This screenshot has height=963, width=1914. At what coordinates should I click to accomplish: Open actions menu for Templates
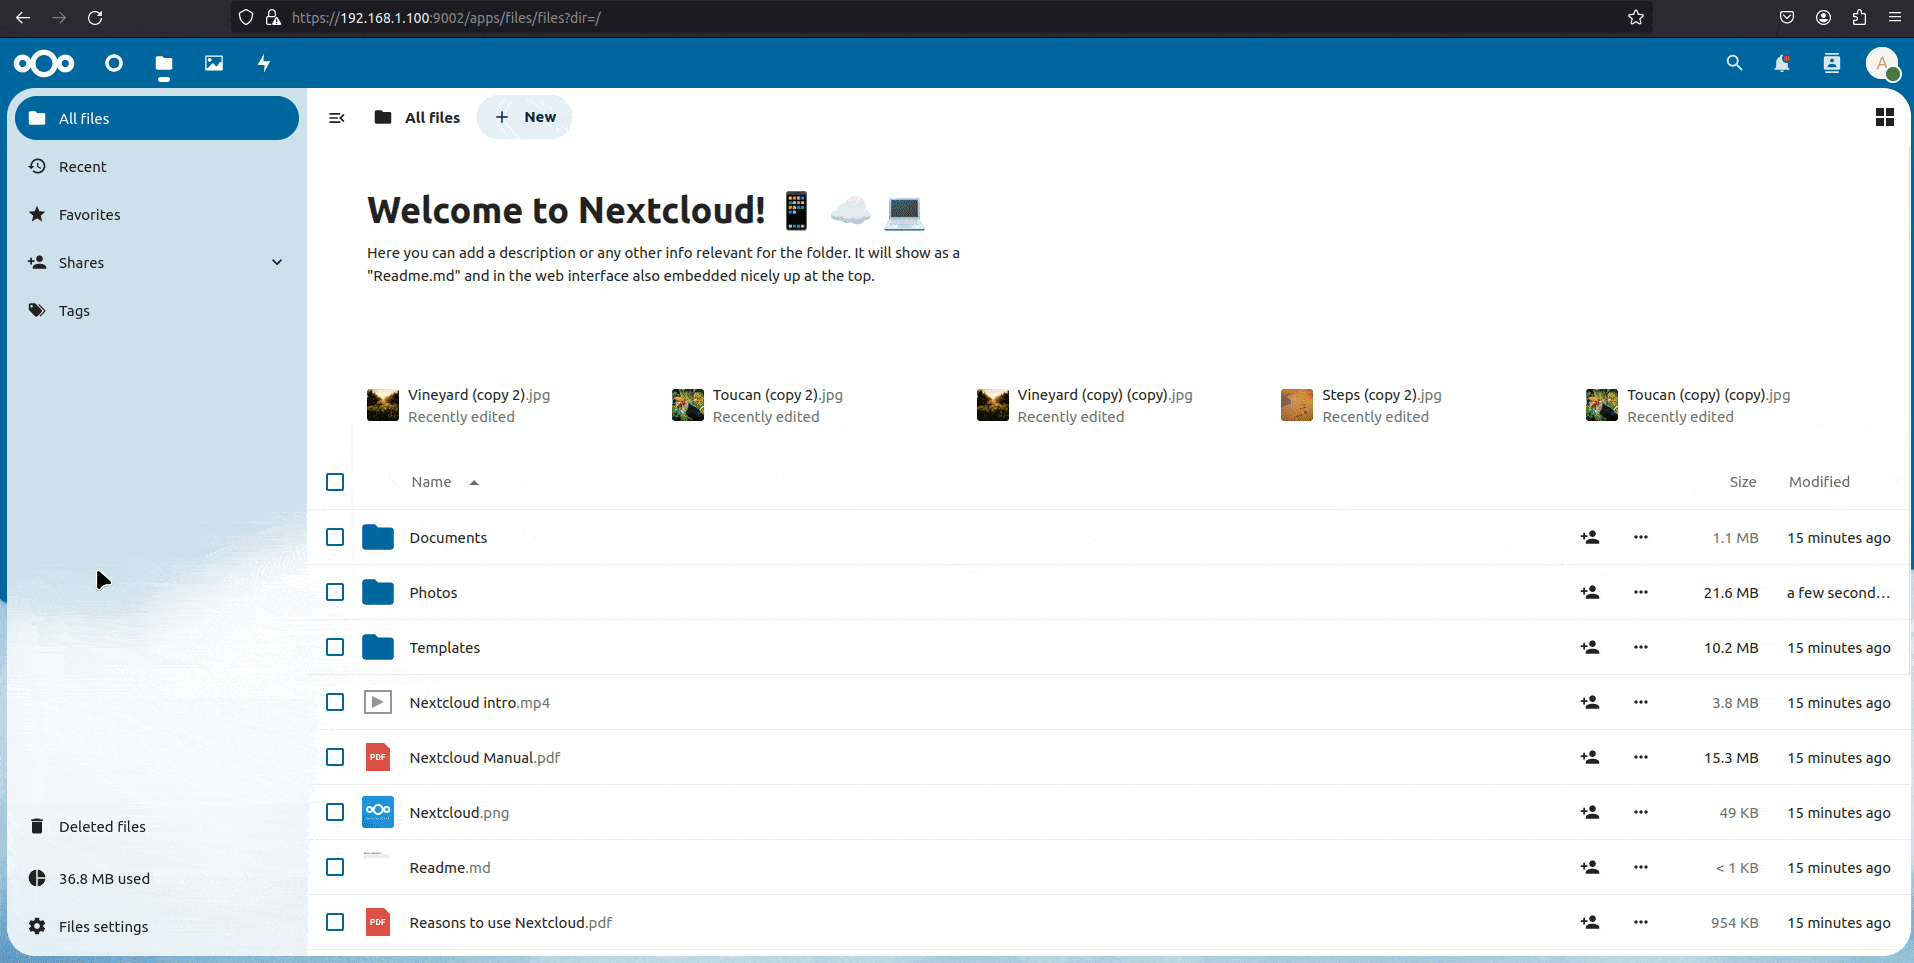click(1641, 647)
